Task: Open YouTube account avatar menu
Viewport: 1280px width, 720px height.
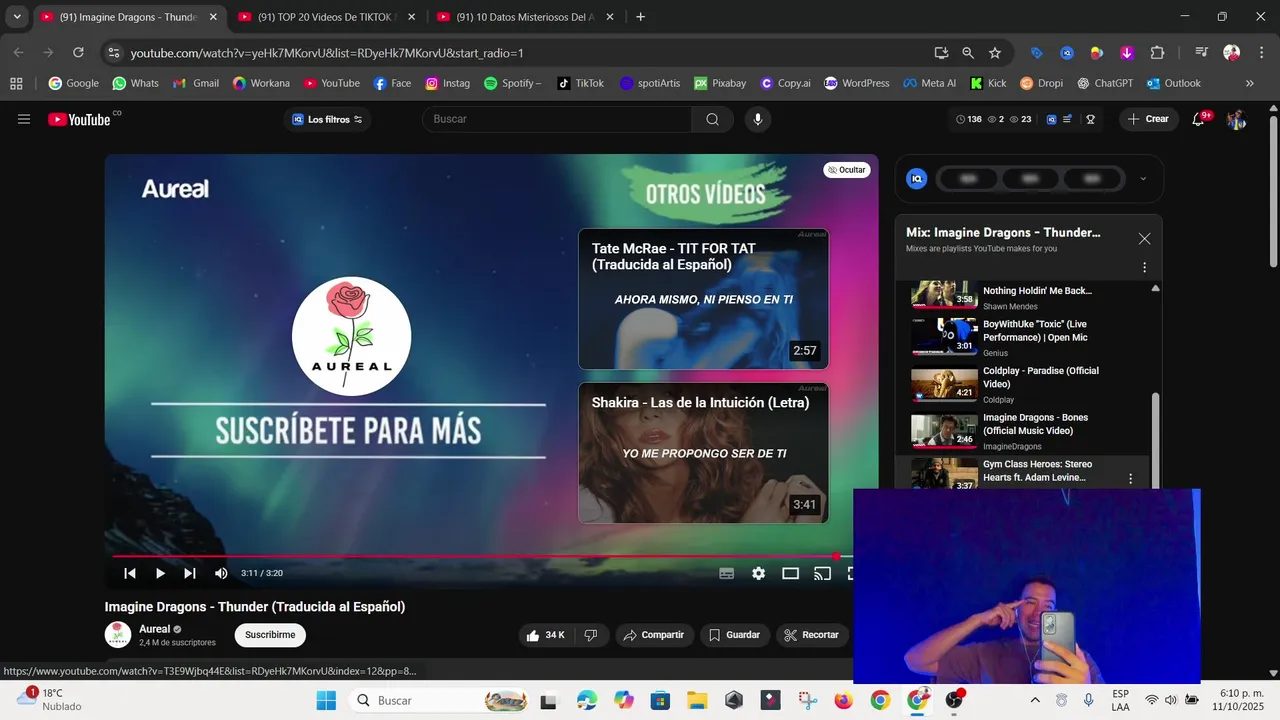Action: click(x=1236, y=119)
